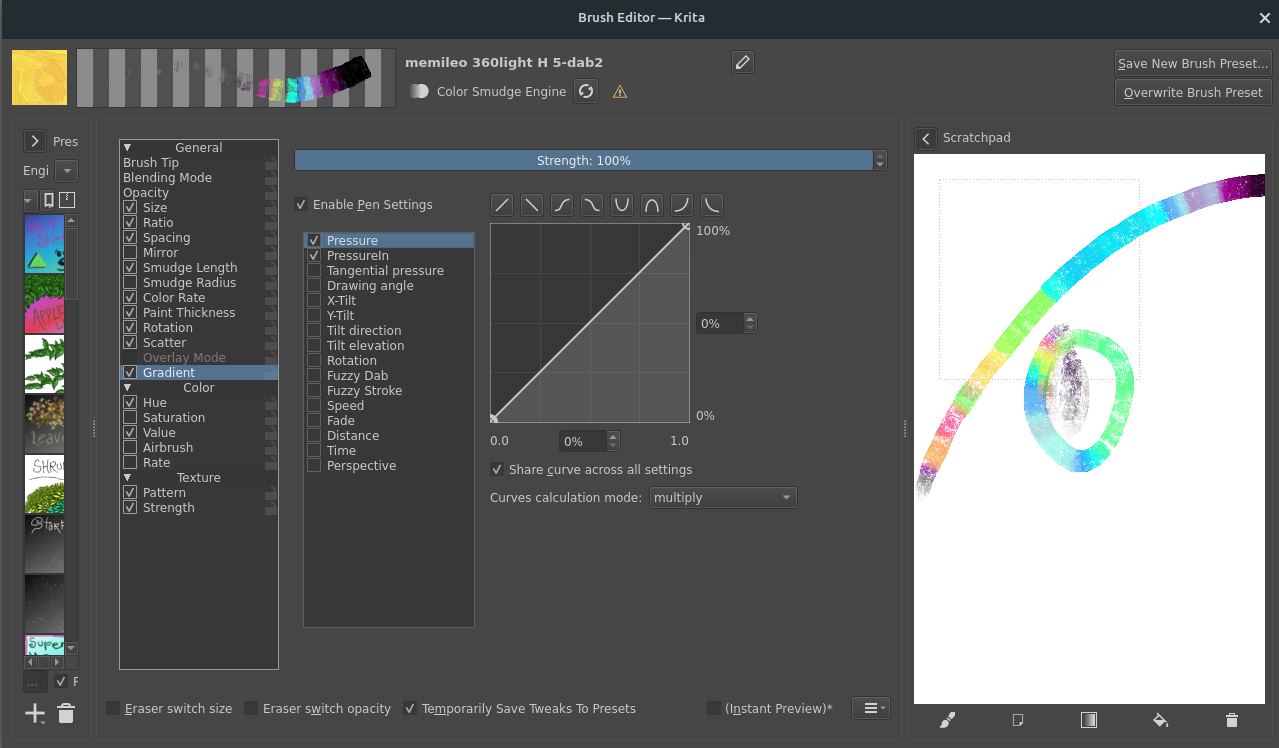Fill scratchpad with gradient icon
The height and width of the screenshot is (748, 1279).
[1089, 720]
